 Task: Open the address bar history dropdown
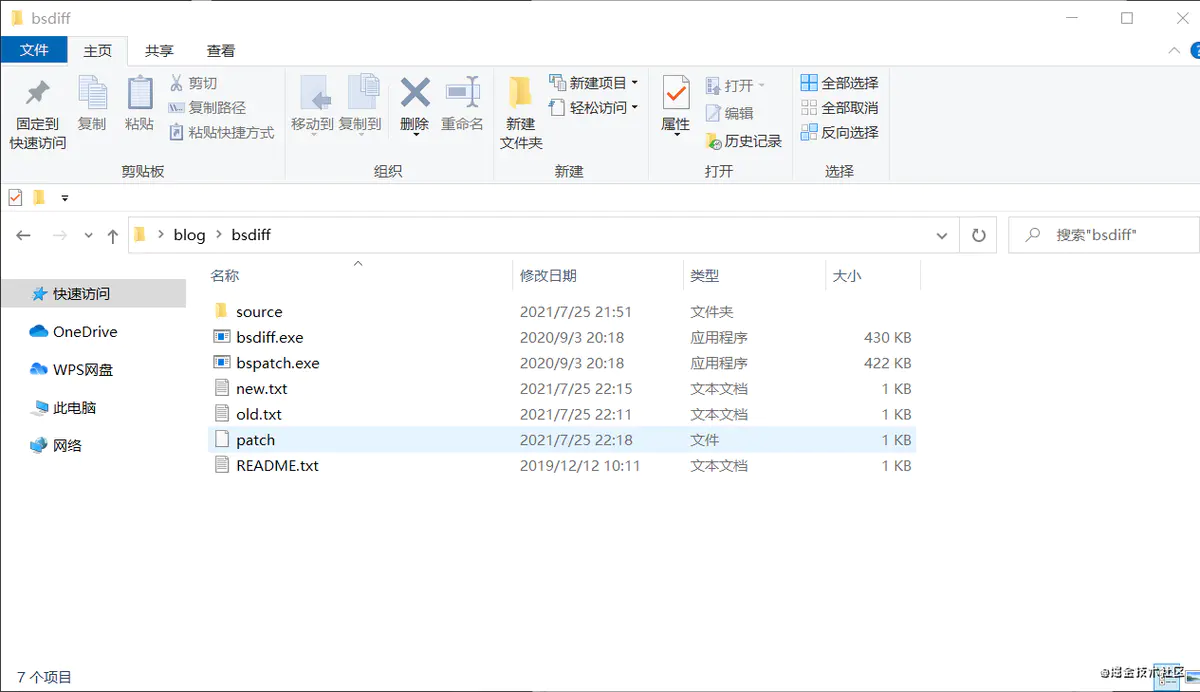pyautogui.click(x=941, y=234)
